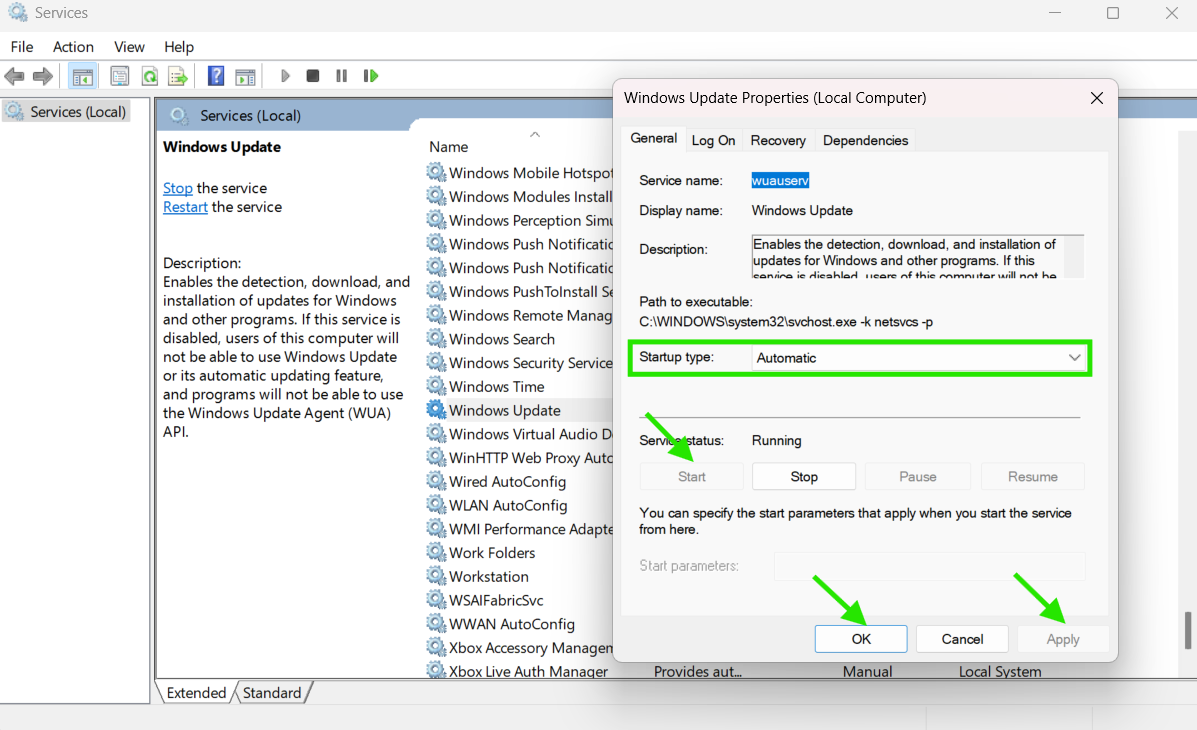Click the Stop the service link
Image resolution: width=1197 pixels, height=730 pixels.
click(177, 188)
